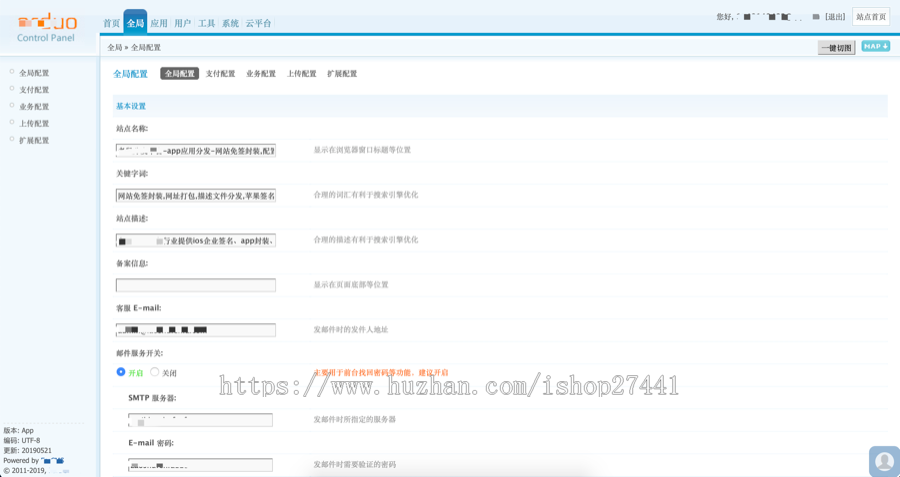Focus the SMTP 服务器 input field

pos(200,420)
